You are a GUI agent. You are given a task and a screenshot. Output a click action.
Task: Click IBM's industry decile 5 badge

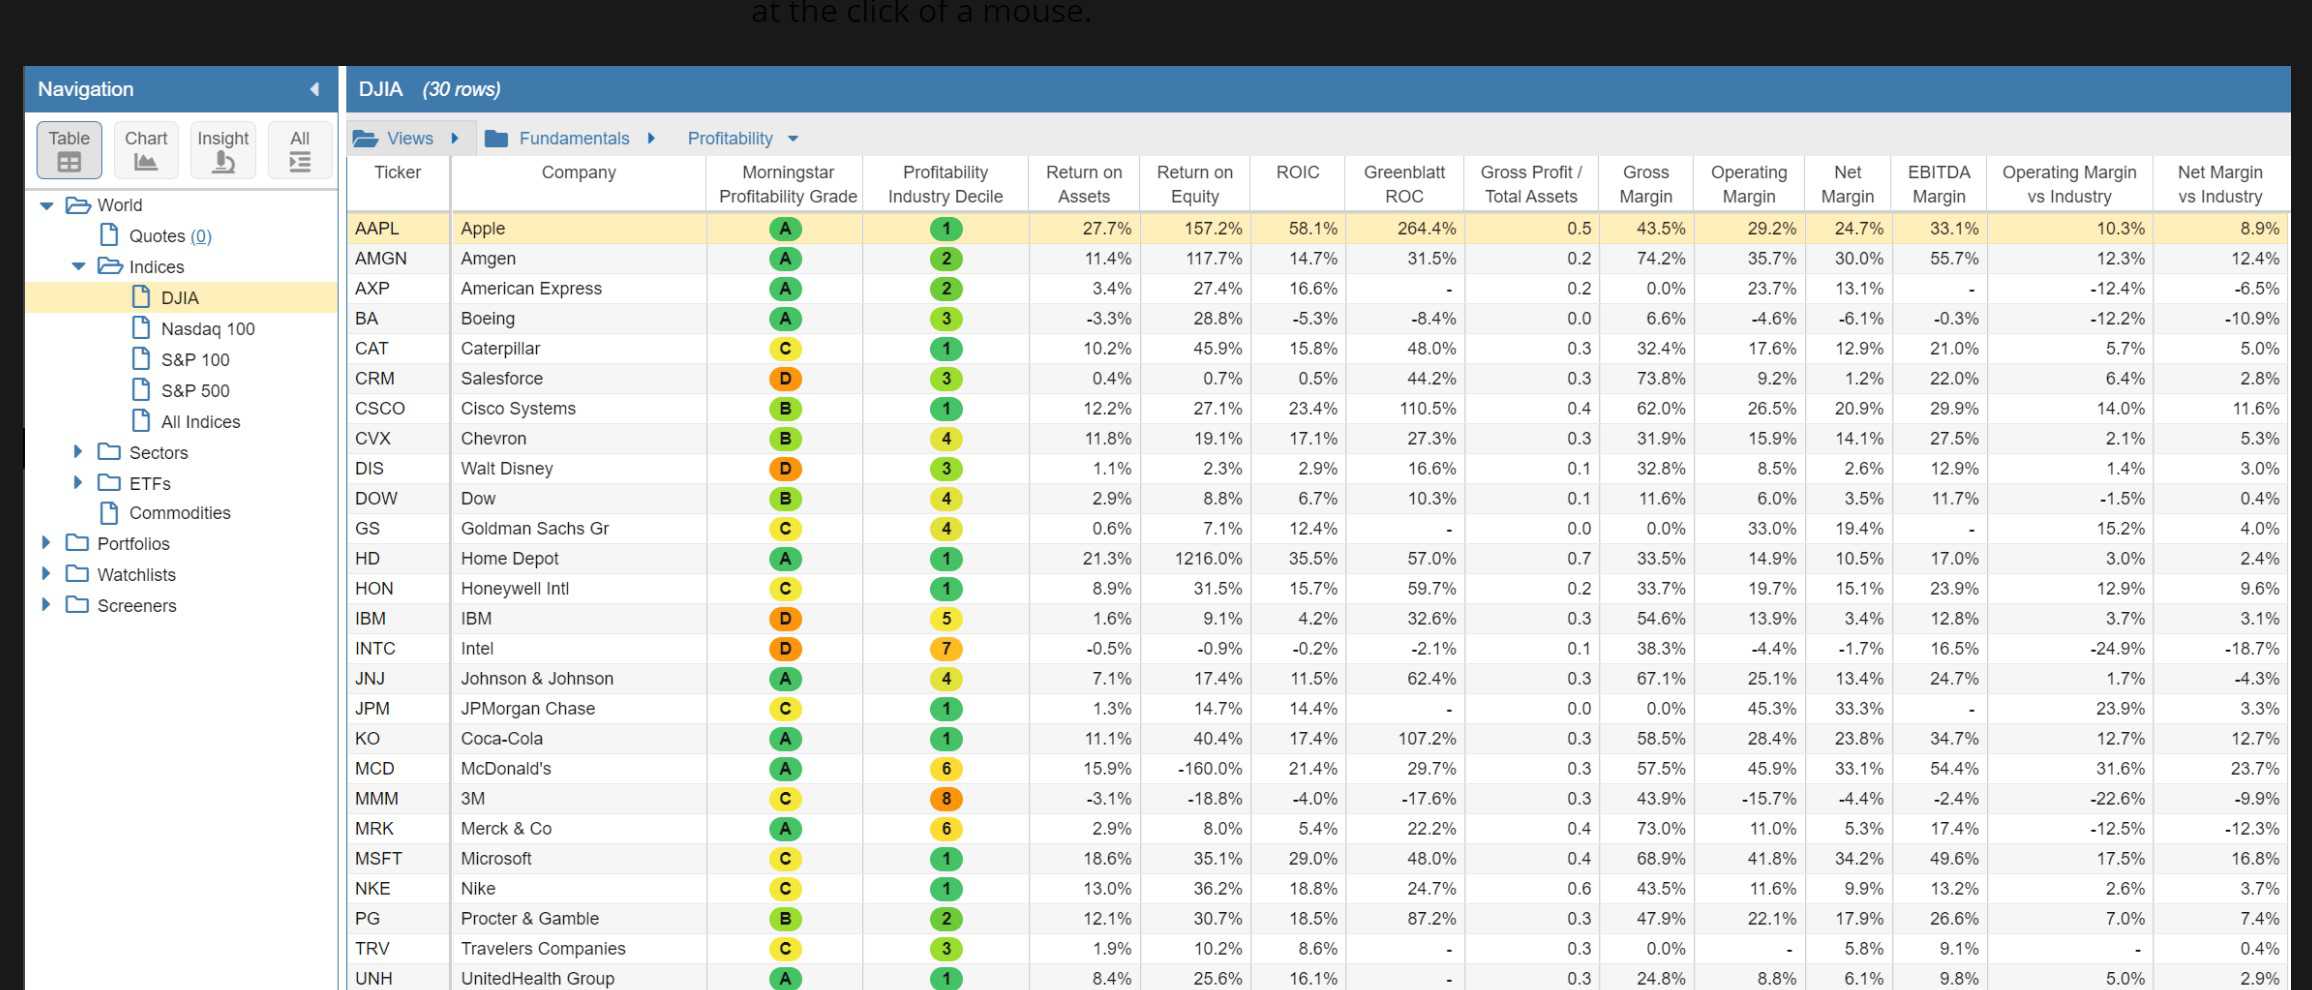point(946,619)
